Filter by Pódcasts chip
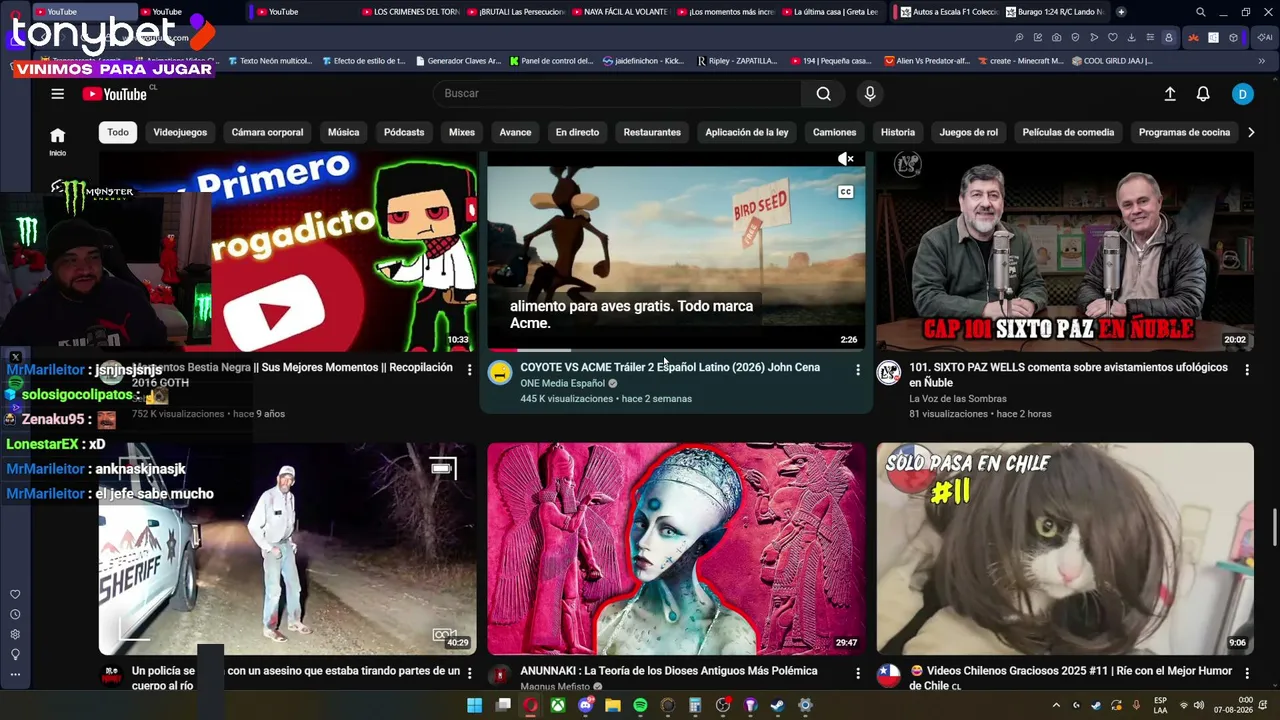Screen dimensions: 1280x720 404,132
